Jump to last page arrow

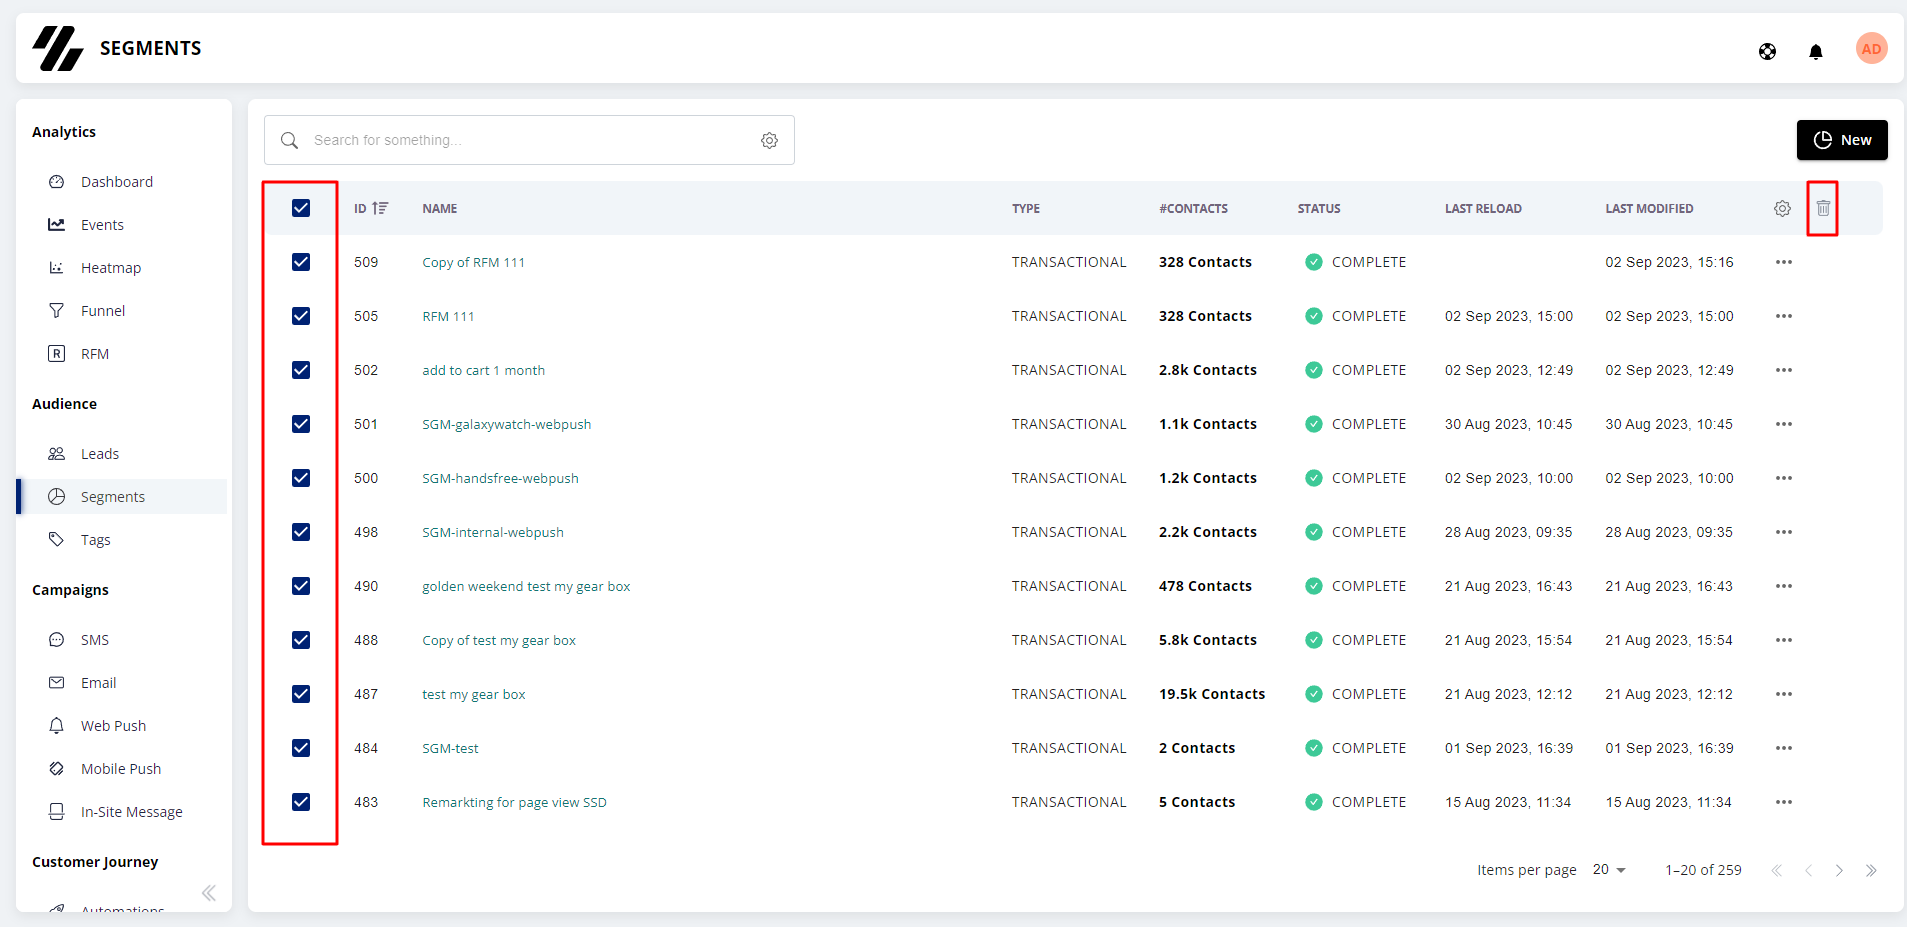(x=1871, y=870)
